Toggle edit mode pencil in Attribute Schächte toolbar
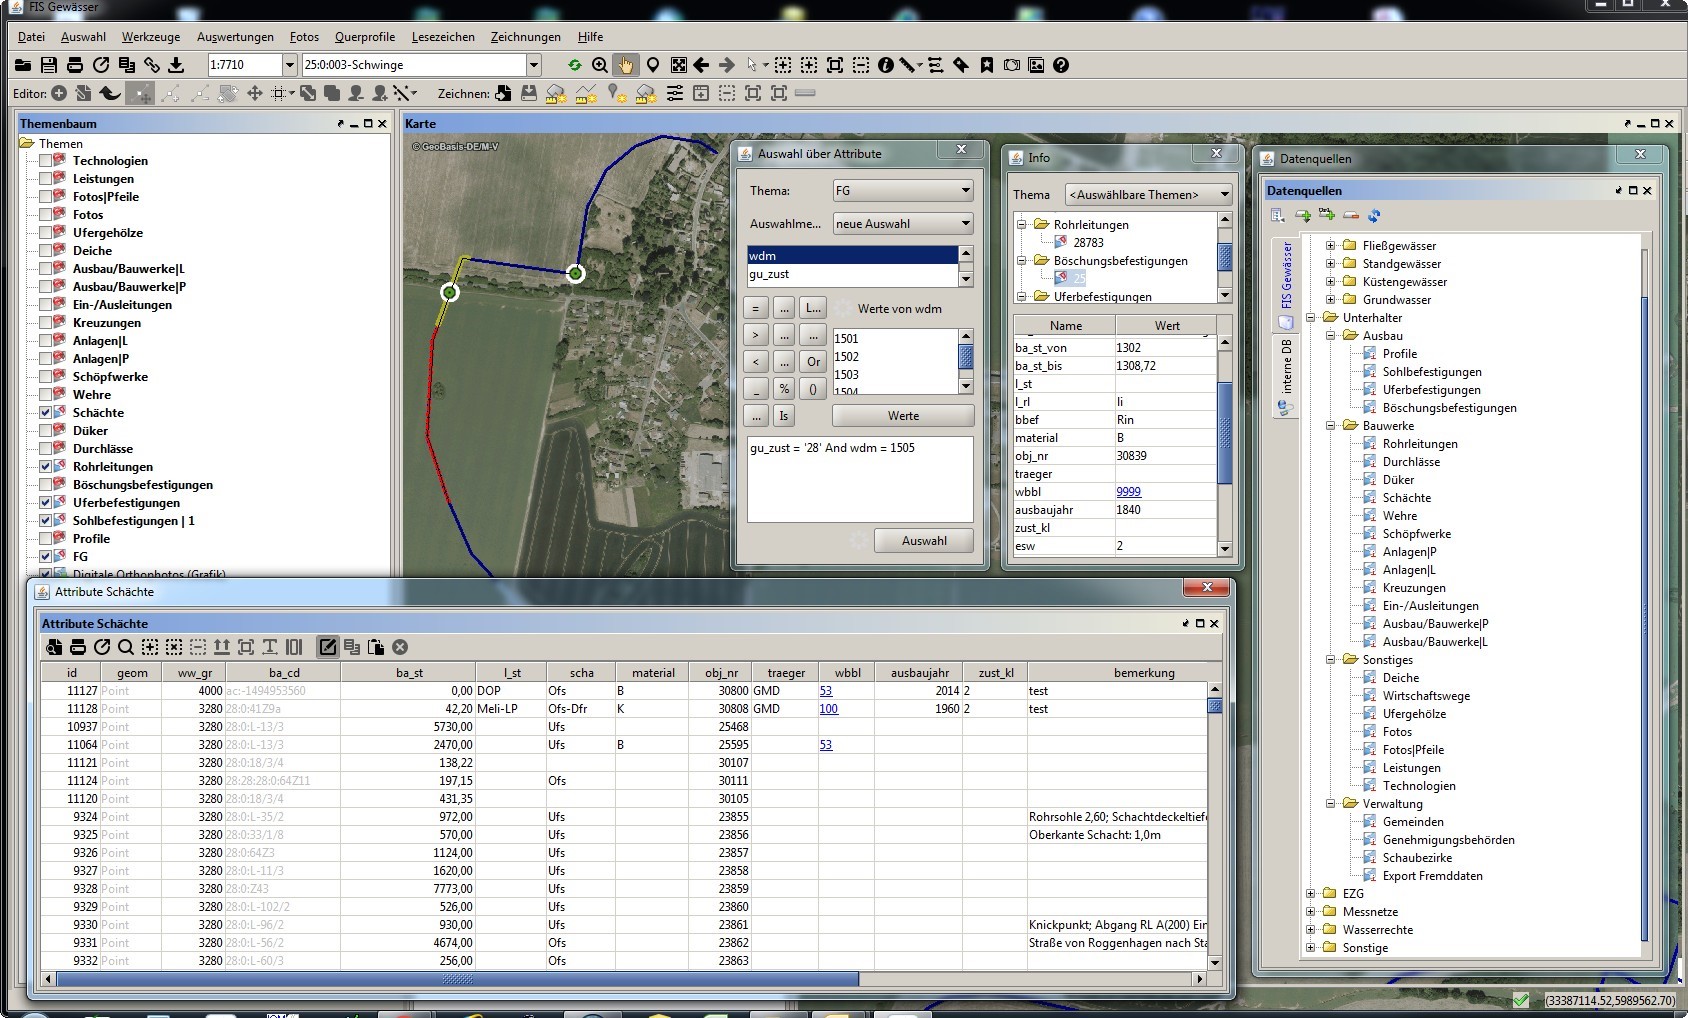This screenshot has width=1688, height=1018. coord(328,647)
